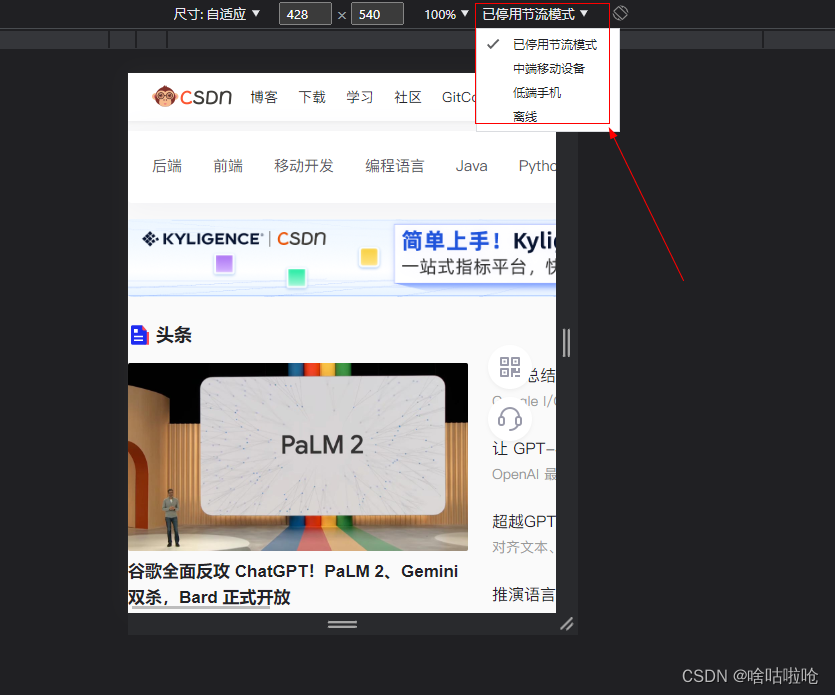The width and height of the screenshot is (835, 695).
Task: Open the 推演语言 article link
Action: [x=523, y=594]
